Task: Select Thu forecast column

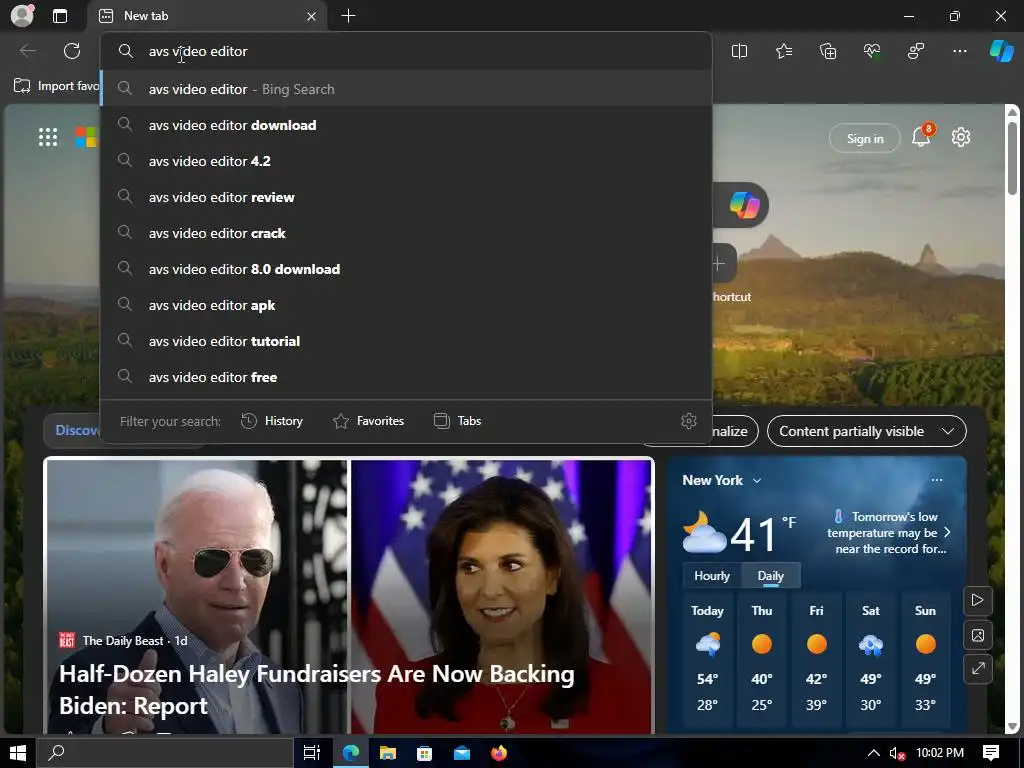Action: click(x=761, y=658)
